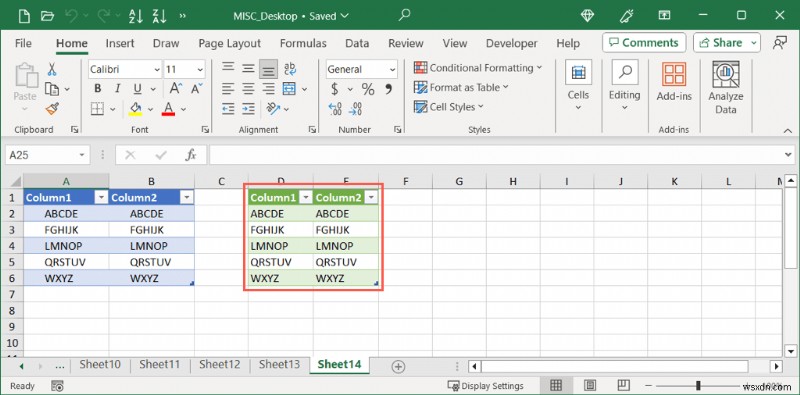Screen dimensions: 800x395
Task: Open the File tab
Action: point(23,43)
